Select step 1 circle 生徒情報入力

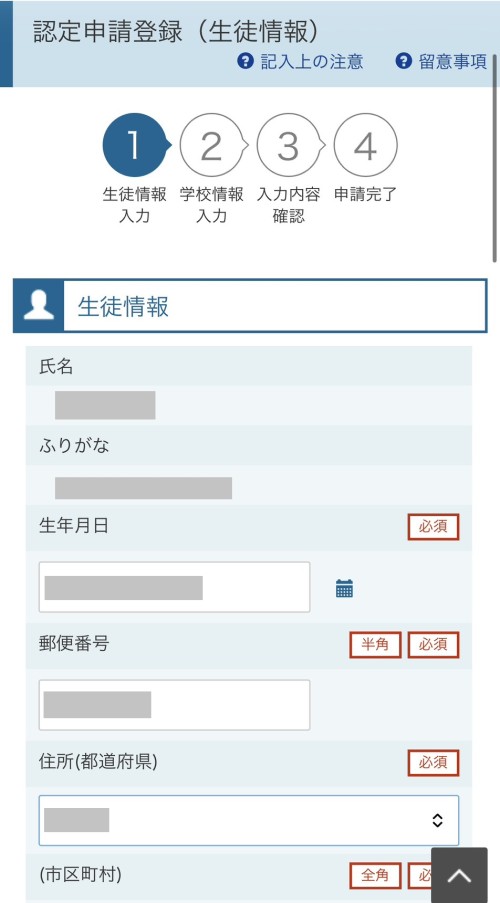point(134,145)
